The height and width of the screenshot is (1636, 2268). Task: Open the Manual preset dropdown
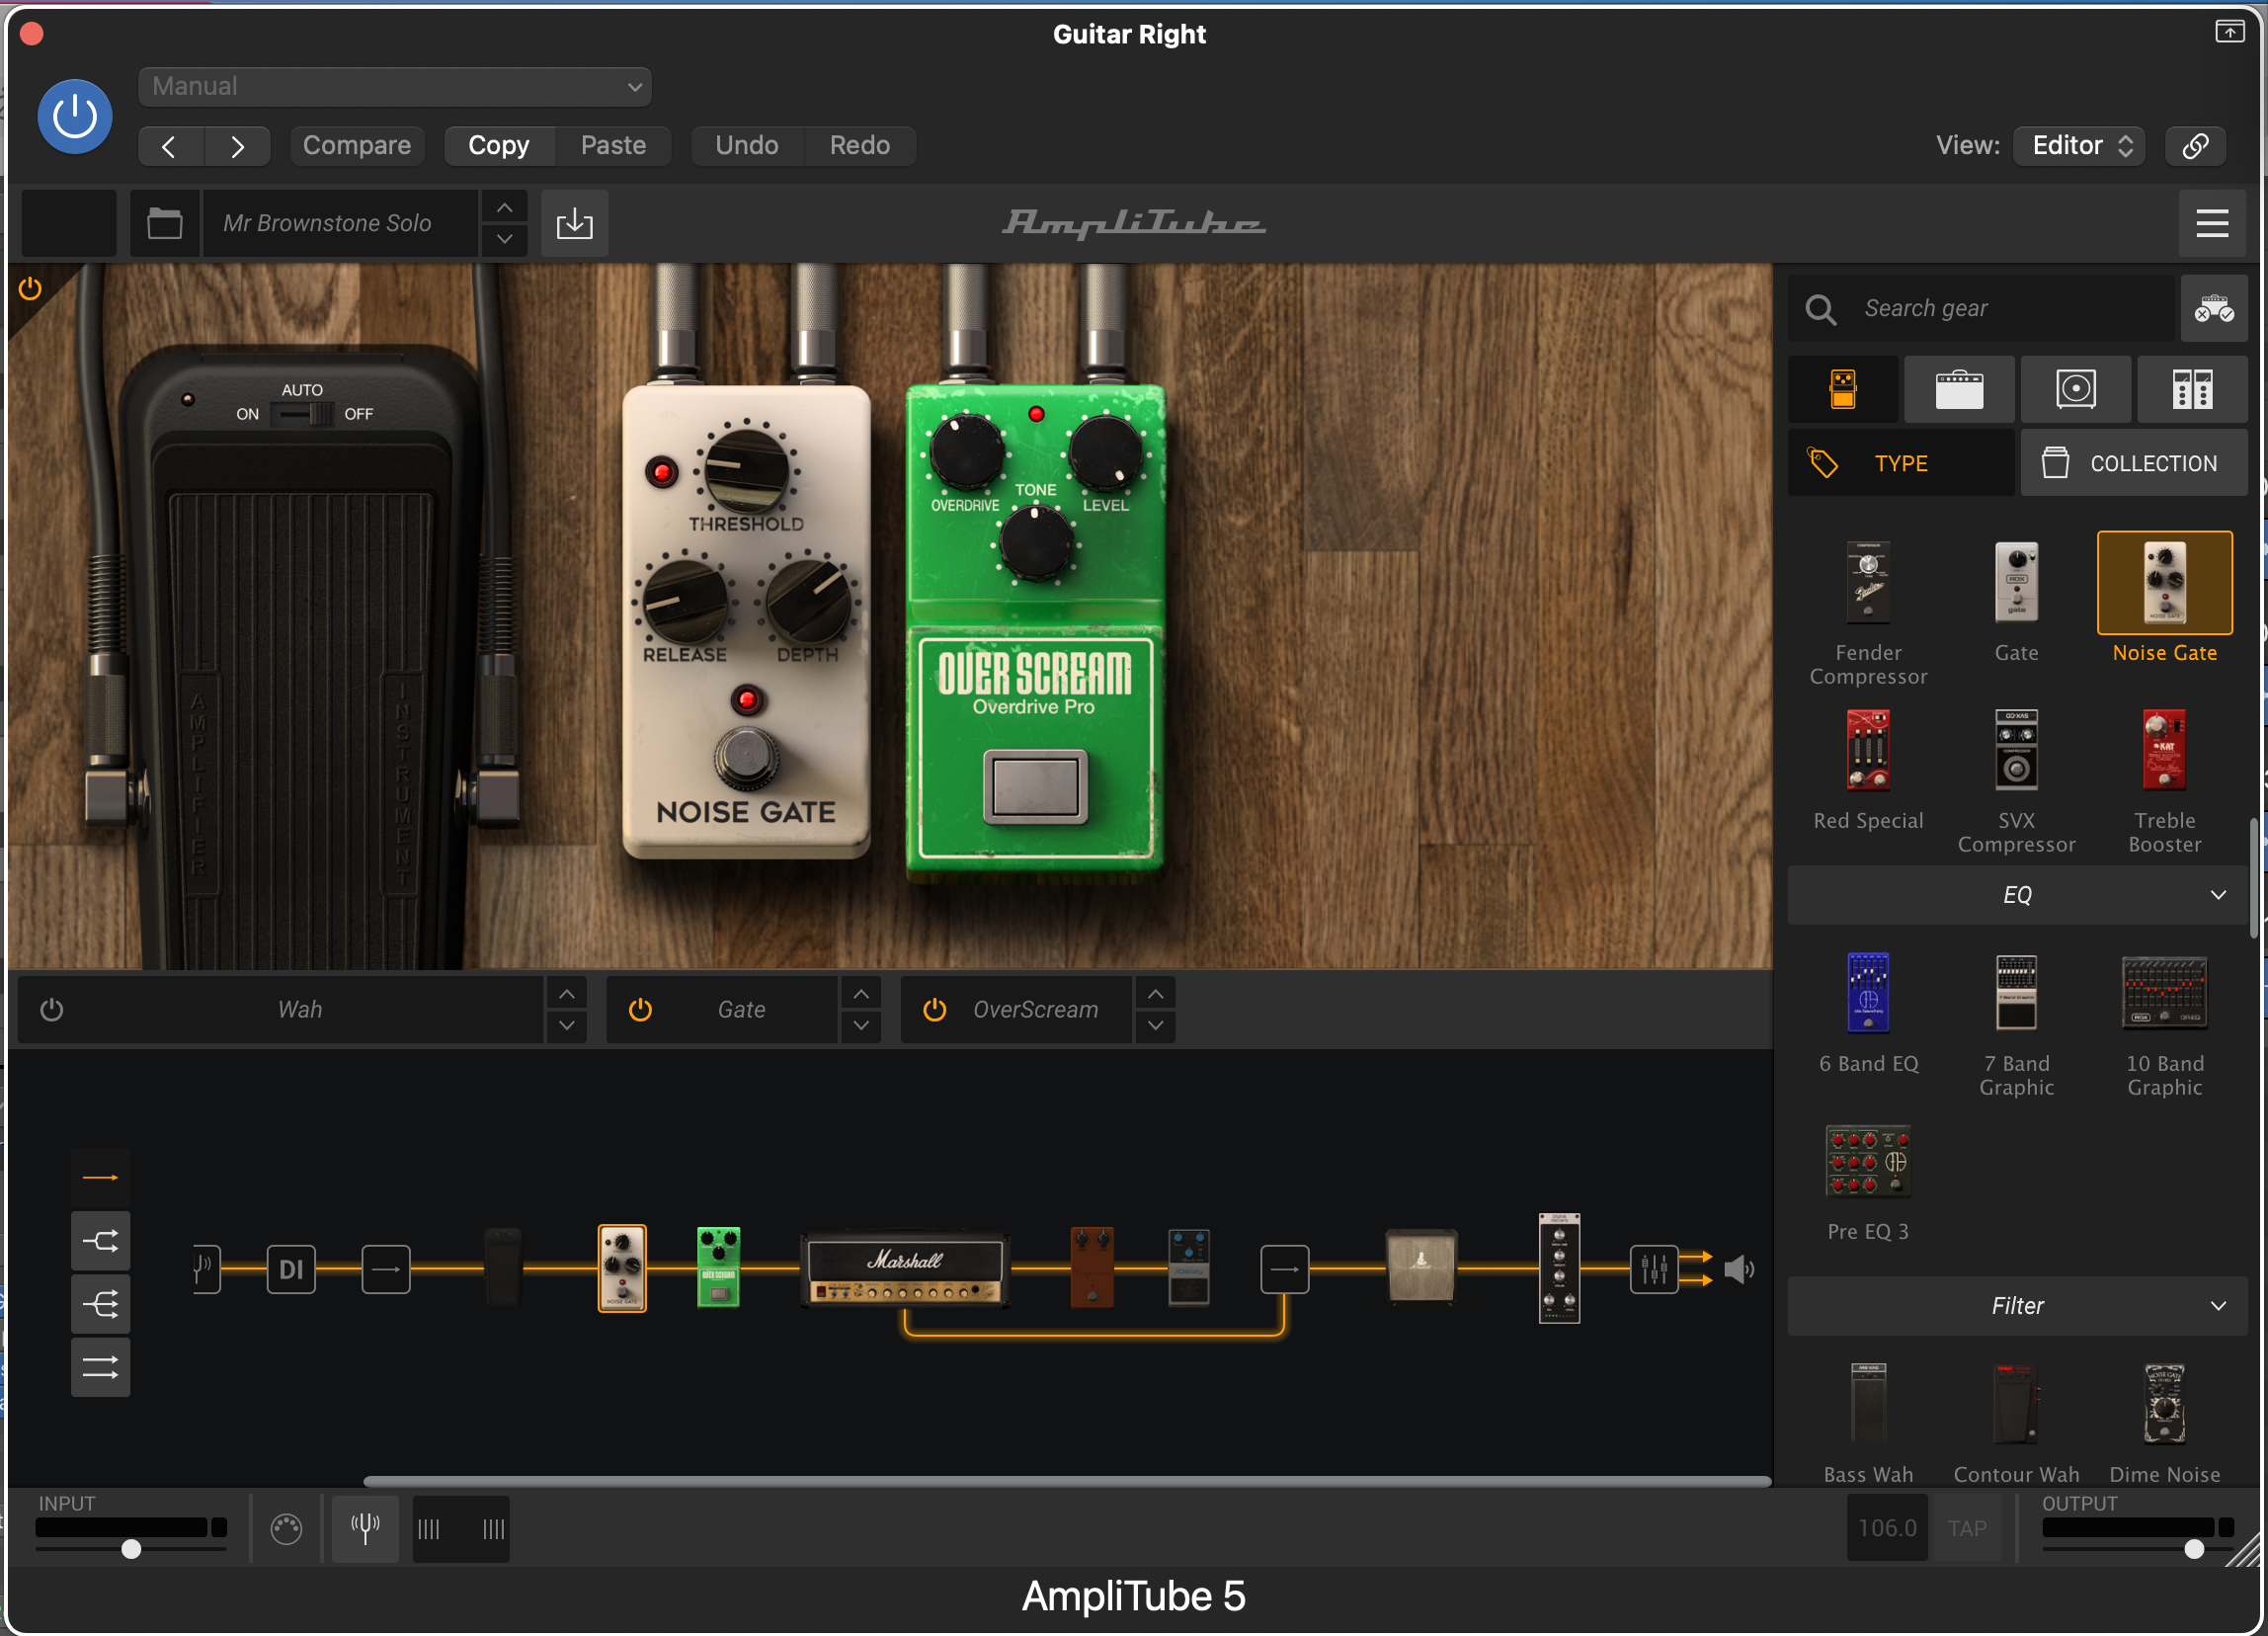[395, 87]
